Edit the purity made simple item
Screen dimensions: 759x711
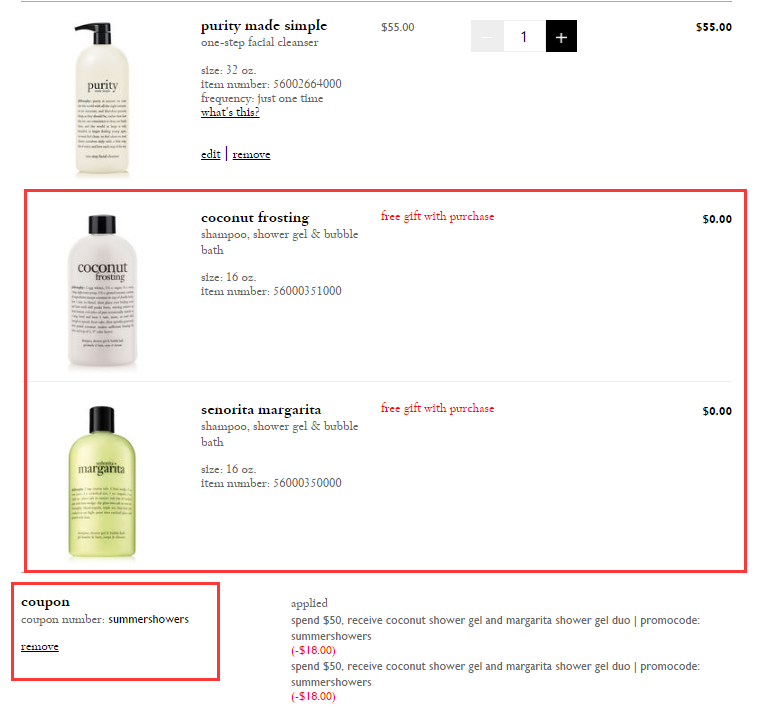click(x=211, y=154)
